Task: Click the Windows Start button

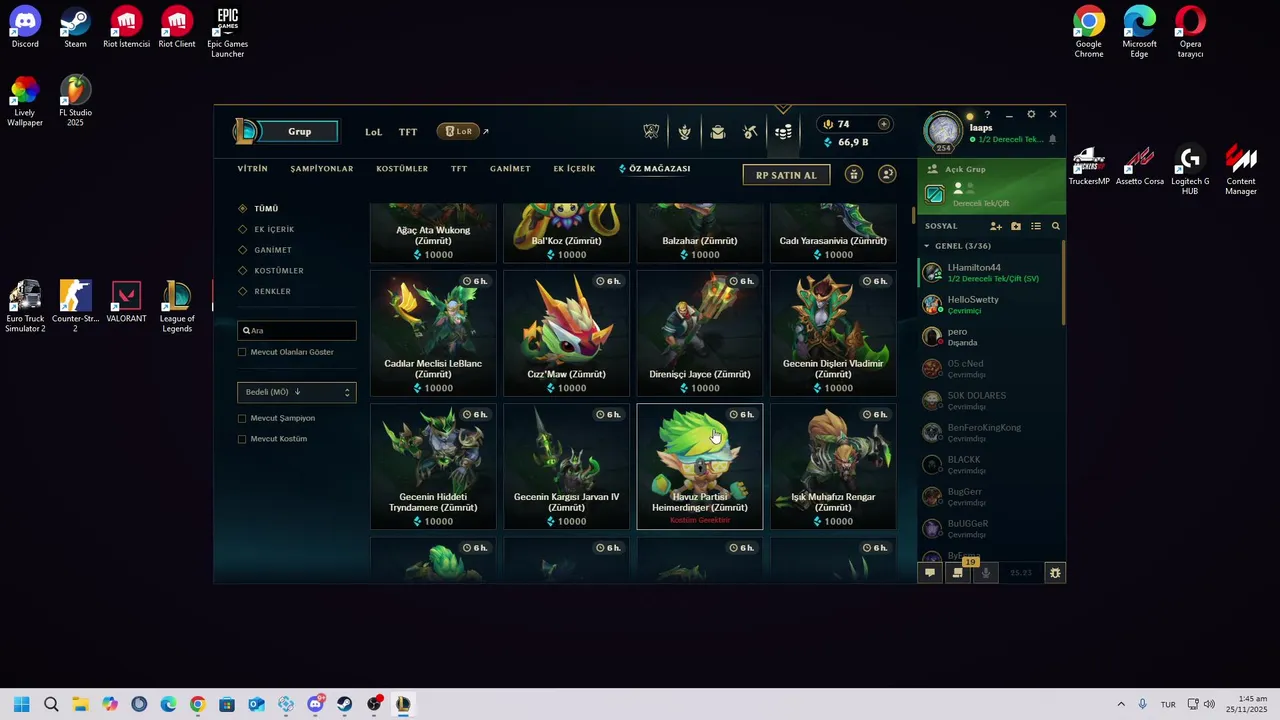Action: coord(22,704)
